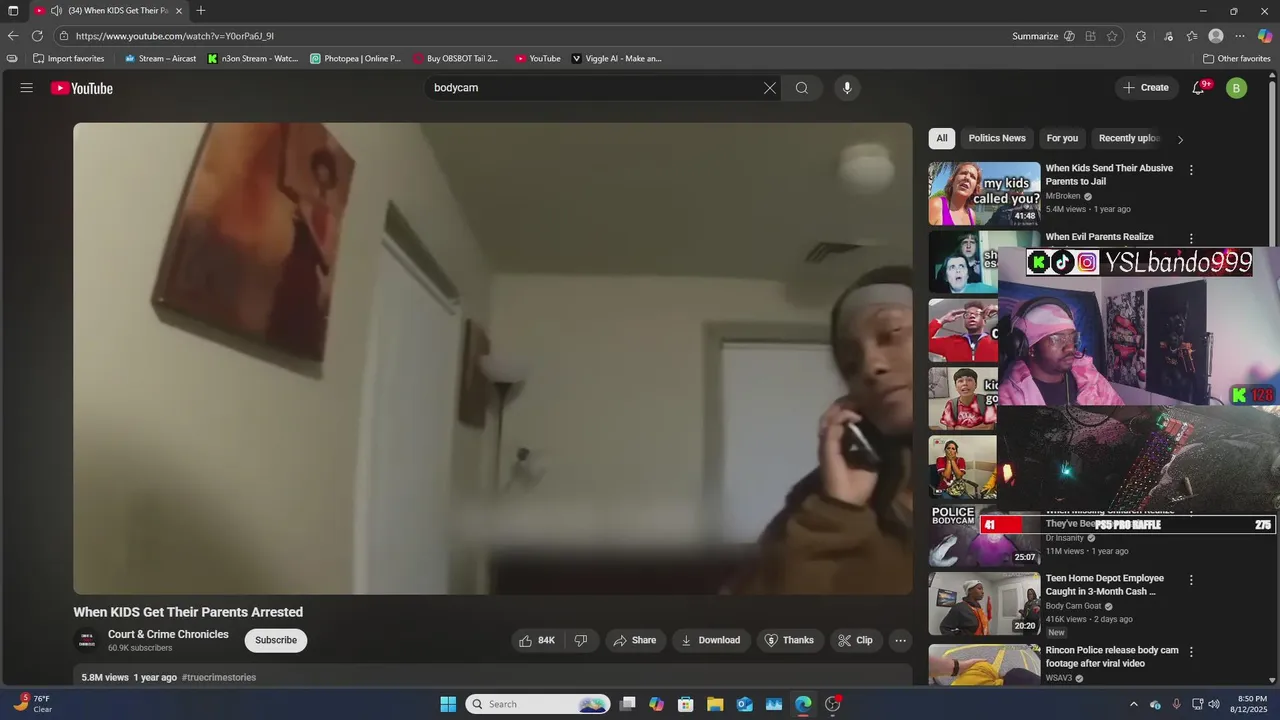Refresh the page

tap(37, 36)
